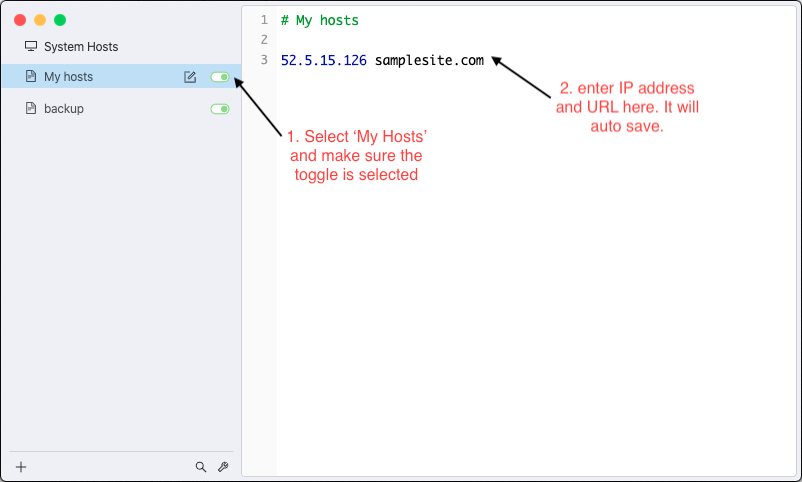Toggle the My hosts switch off
The width and height of the screenshot is (802, 482).
220,77
